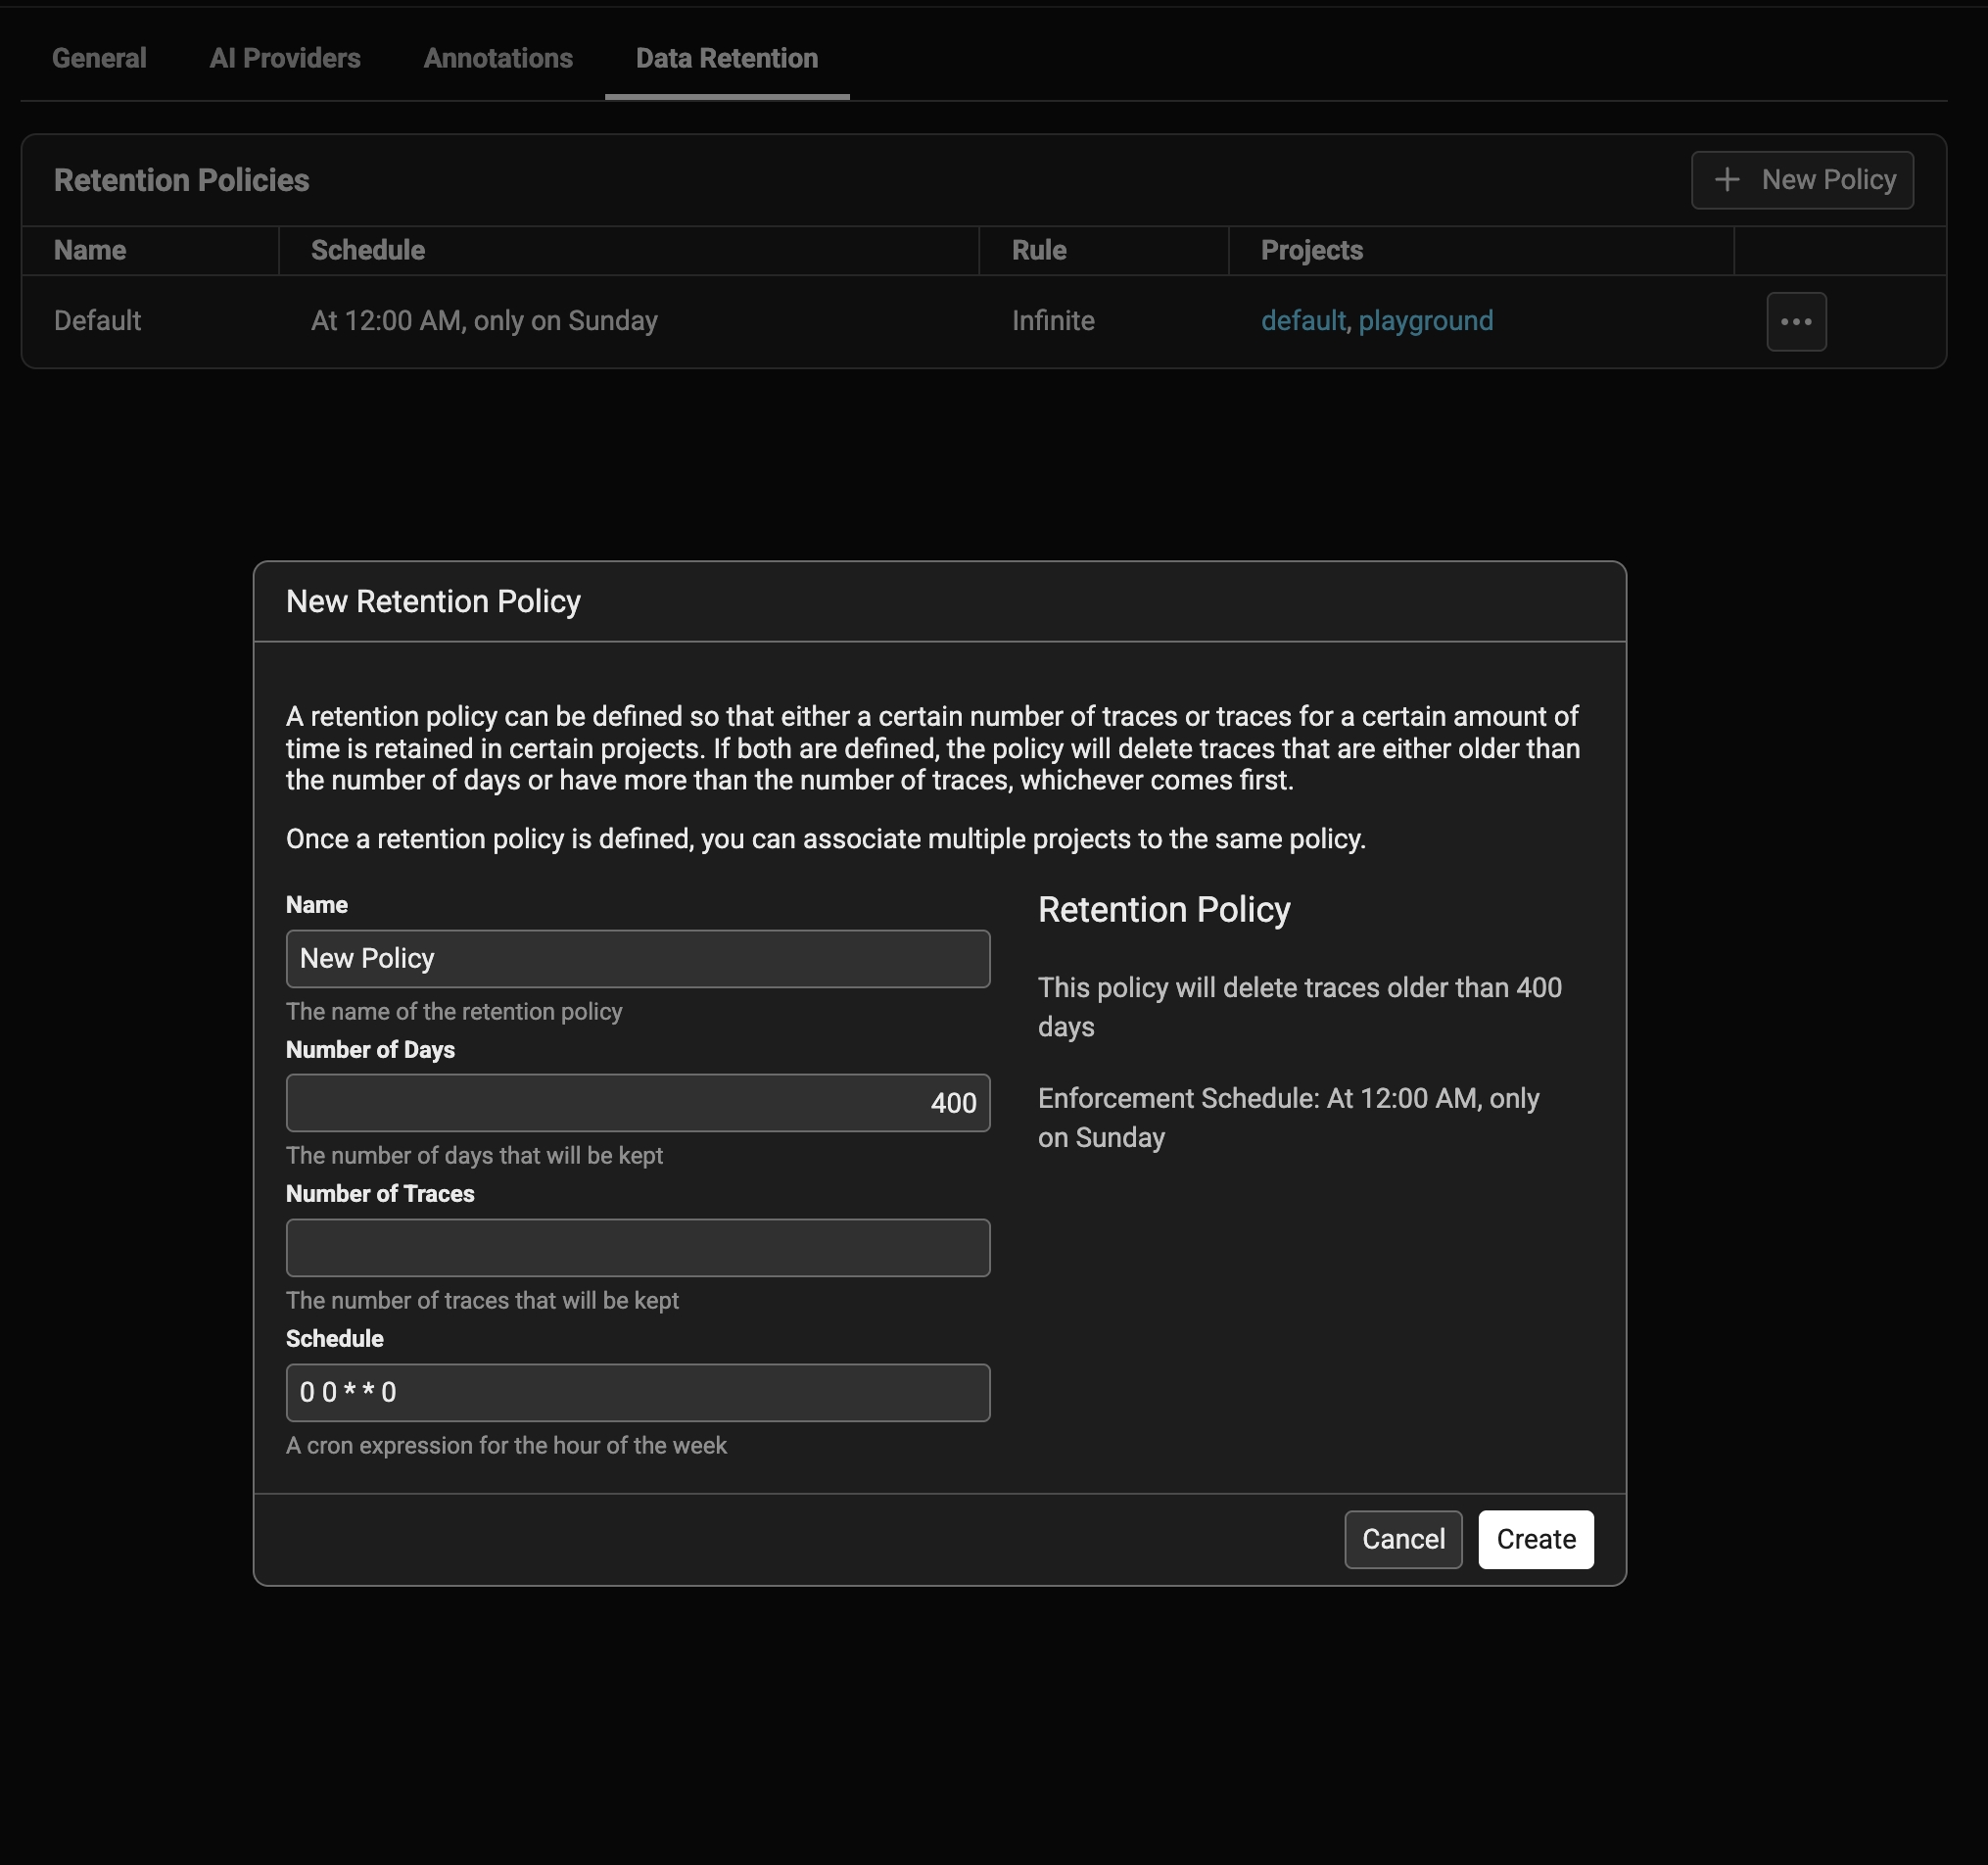
Task: Select the Default policy row name
Action: 97,321
